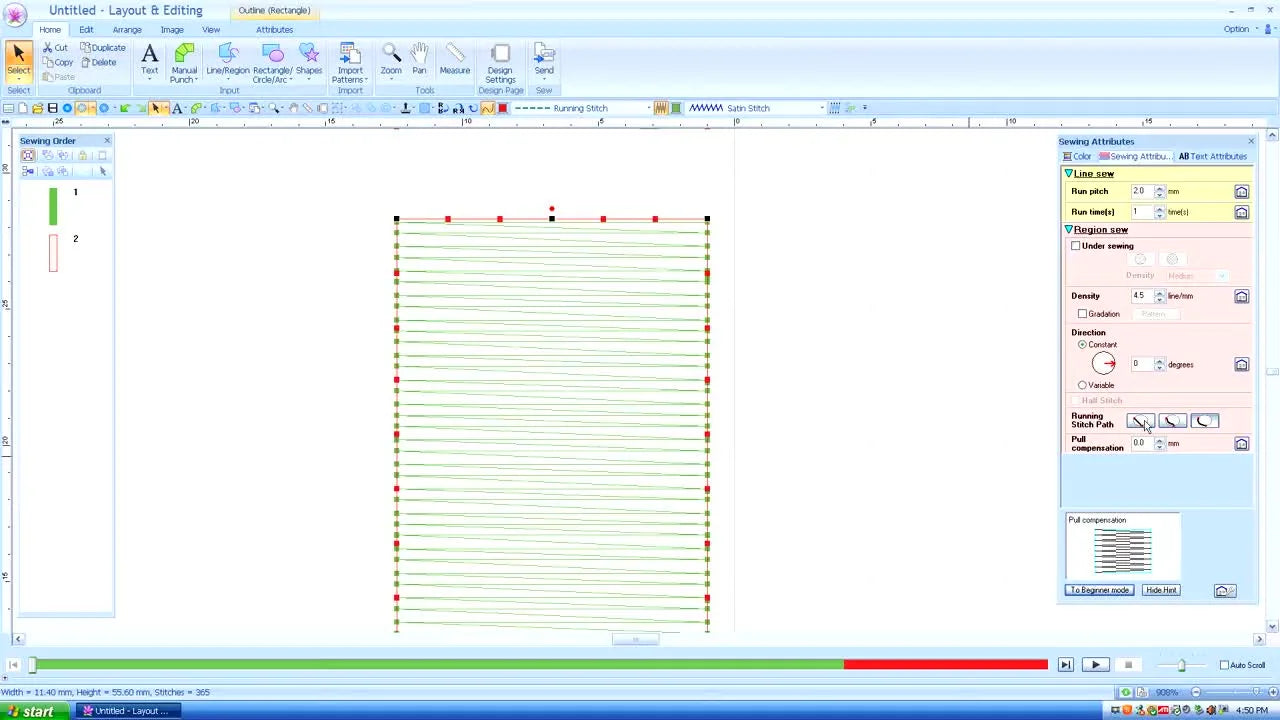Image resolution: width=1280 pixels, height=720 pixels.
Task: Collapse the Line sew section
Action: click(x=1069, y=174)
